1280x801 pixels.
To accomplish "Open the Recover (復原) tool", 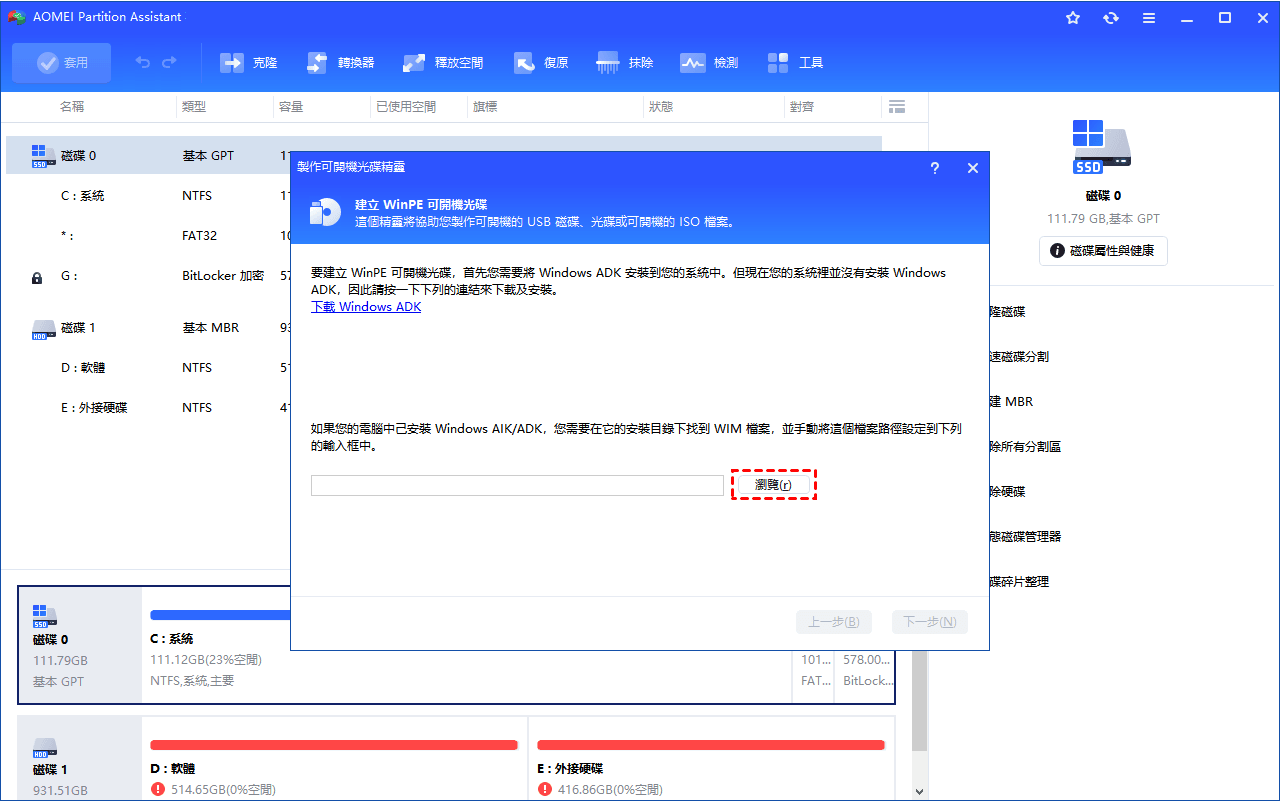I will (x=541, y=63).
